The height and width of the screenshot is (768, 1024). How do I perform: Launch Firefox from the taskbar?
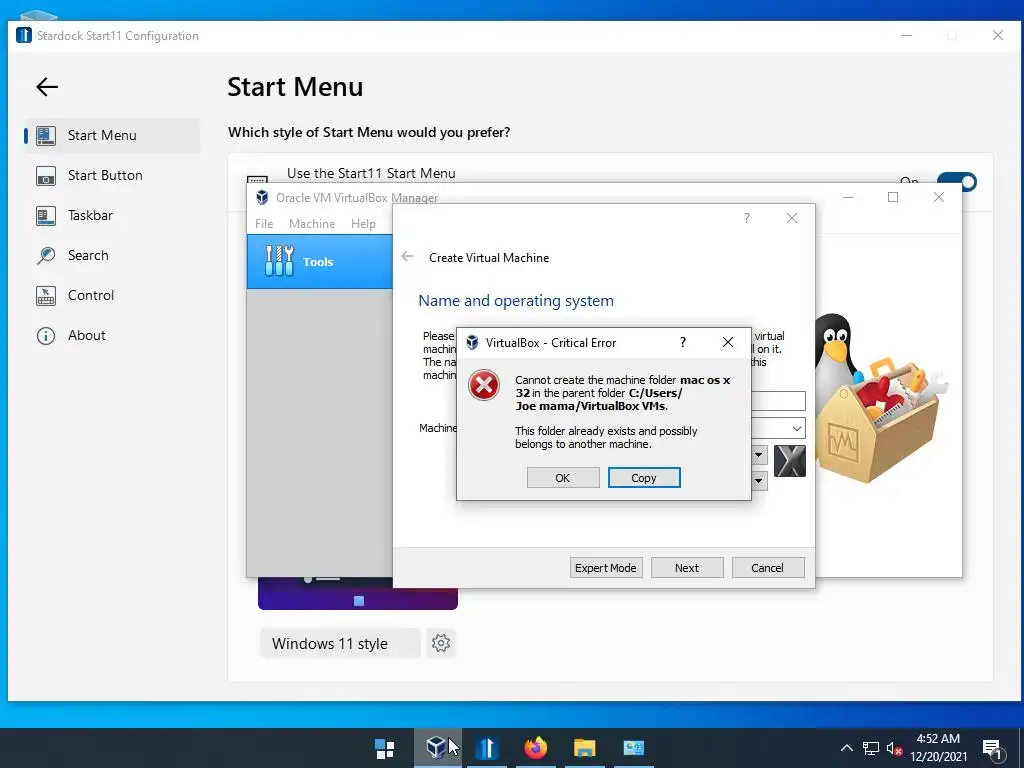click(536, 748)
